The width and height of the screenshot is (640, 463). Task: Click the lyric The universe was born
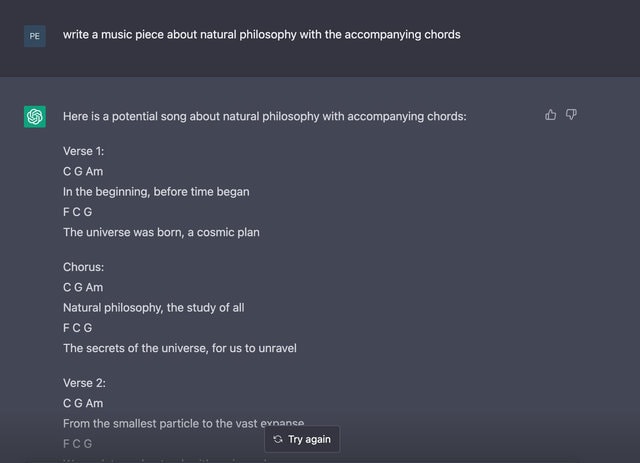[161, 232]
